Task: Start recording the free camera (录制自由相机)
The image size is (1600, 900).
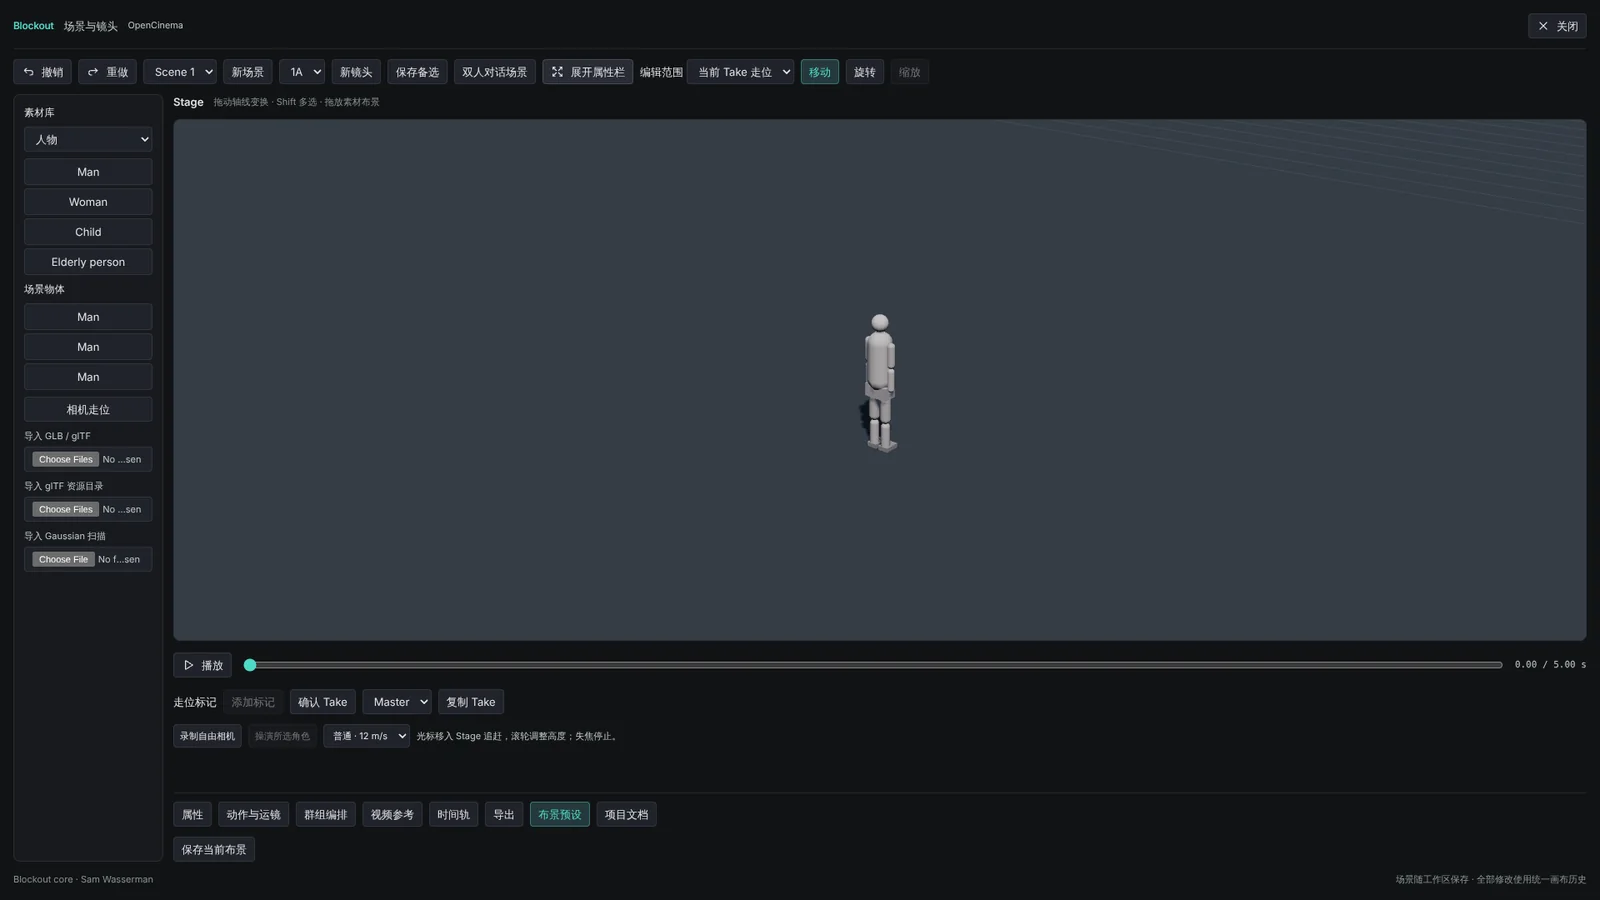Action: [x=207, y=736]
